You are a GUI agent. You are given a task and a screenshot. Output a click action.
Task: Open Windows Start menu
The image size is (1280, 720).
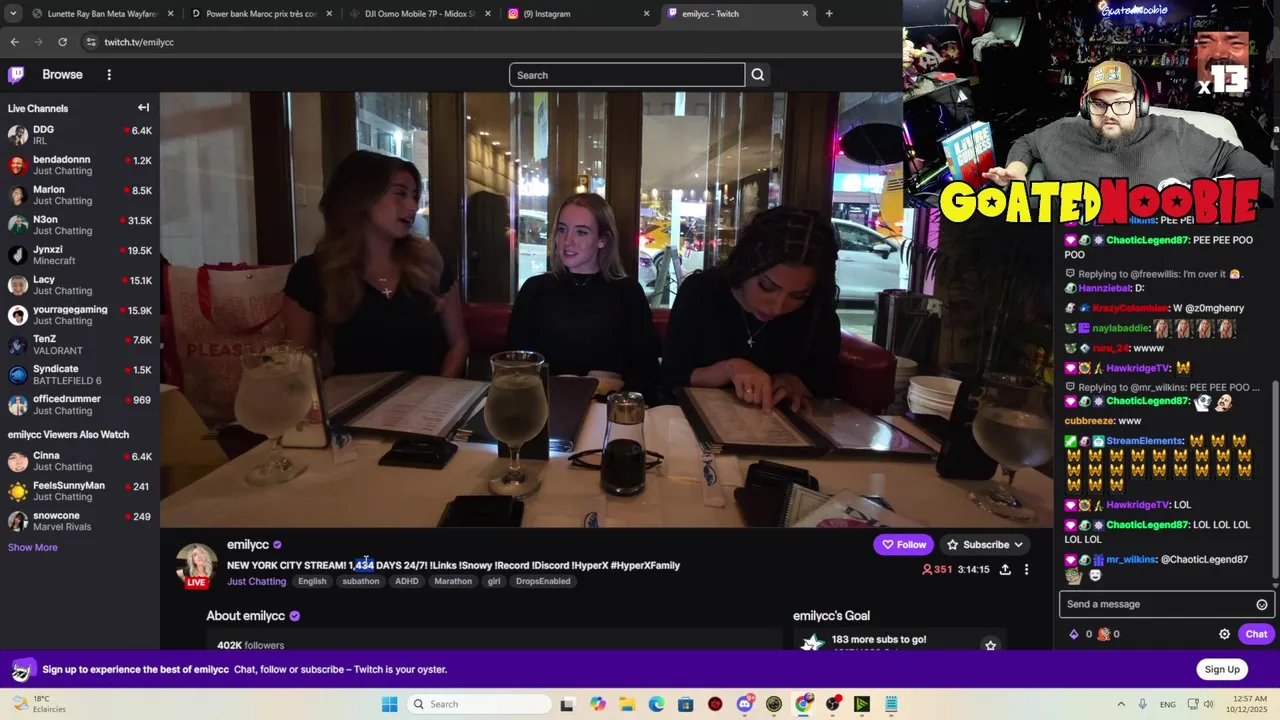coord(390,704)
